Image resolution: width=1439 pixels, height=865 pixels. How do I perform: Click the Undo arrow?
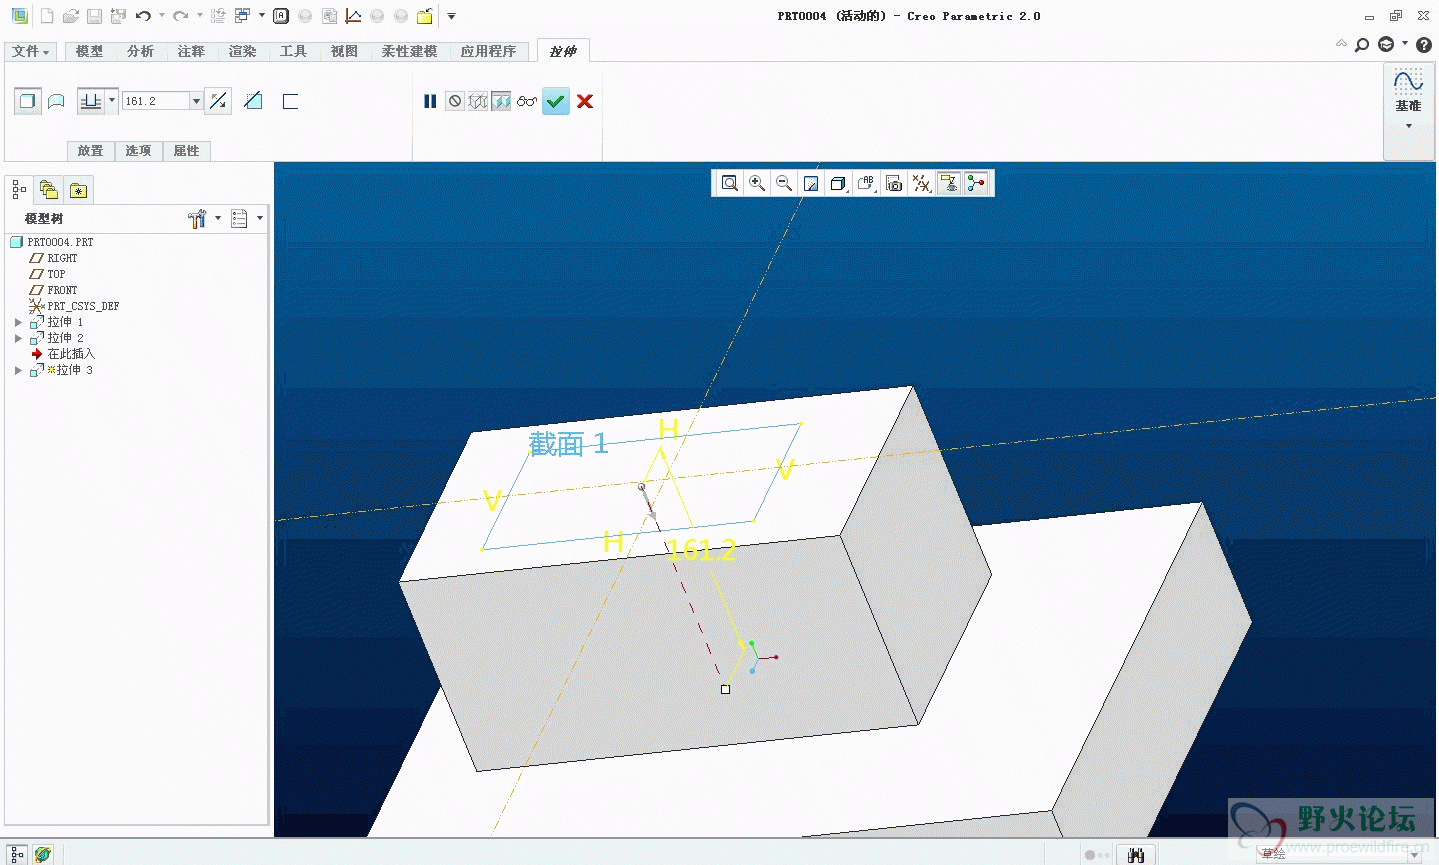[x=143, y=16]
